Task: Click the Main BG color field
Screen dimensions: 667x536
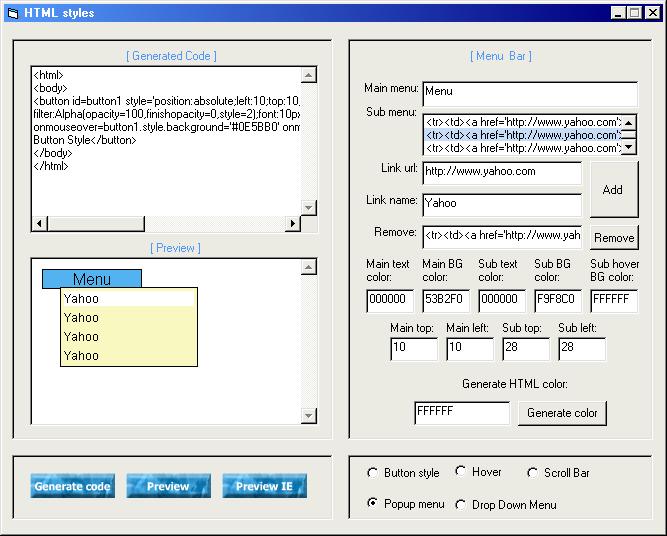Action: pyautogui.click(x=445, y=301)
